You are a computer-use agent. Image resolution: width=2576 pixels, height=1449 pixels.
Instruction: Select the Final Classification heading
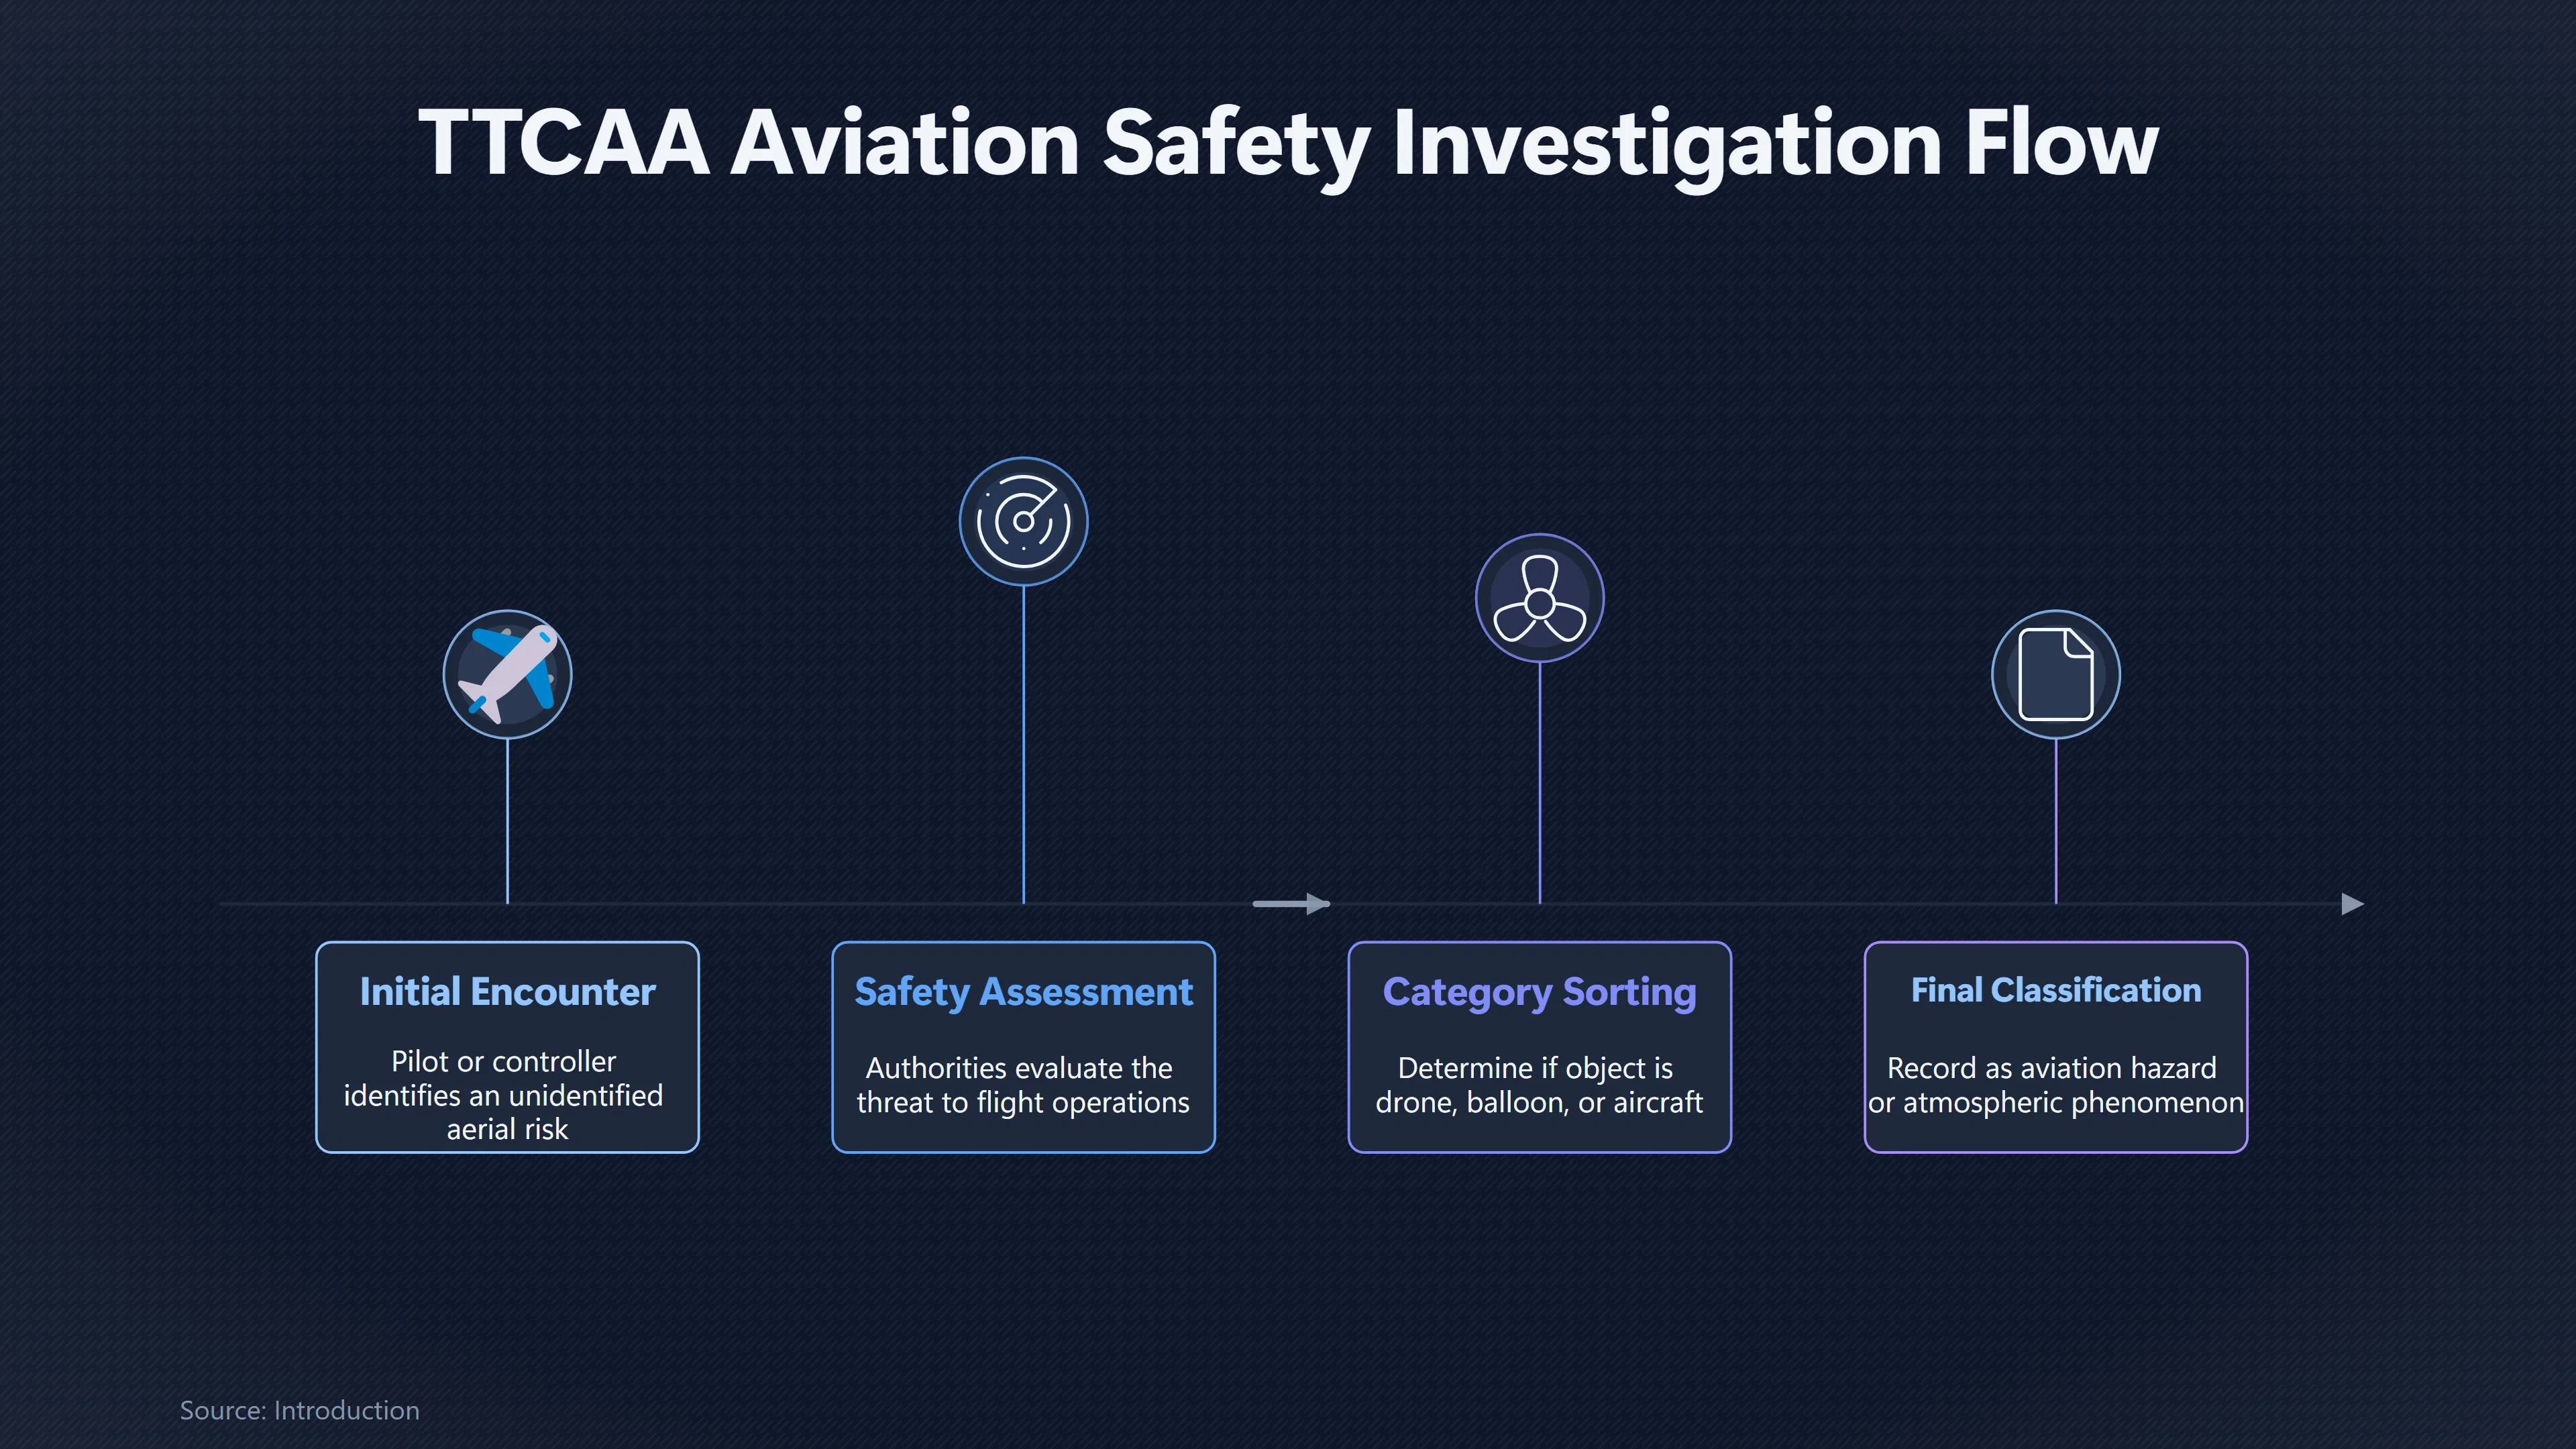pos(2056,990)
